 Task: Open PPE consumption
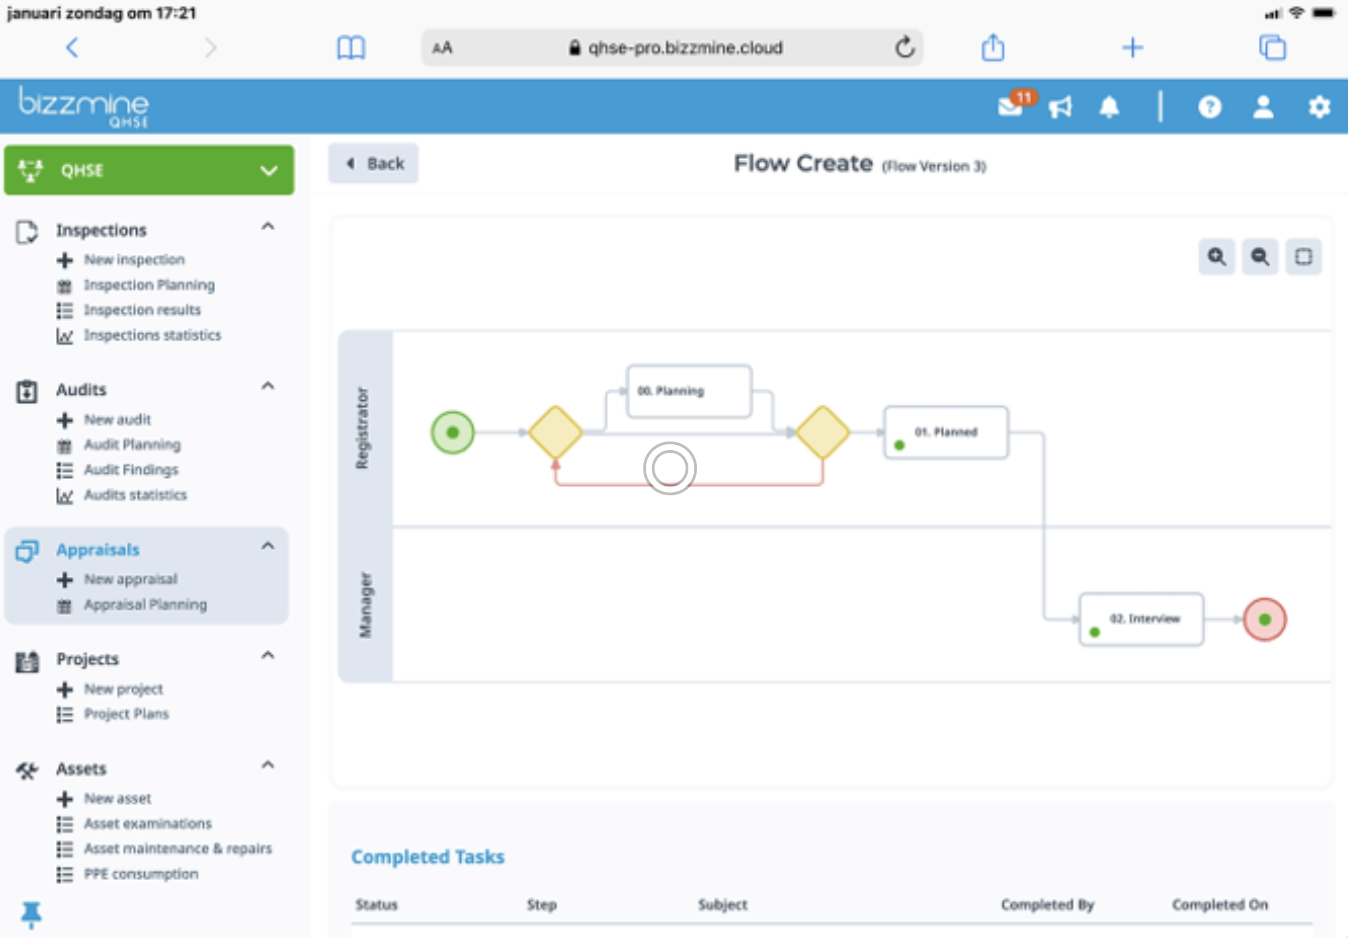(141, 874)
